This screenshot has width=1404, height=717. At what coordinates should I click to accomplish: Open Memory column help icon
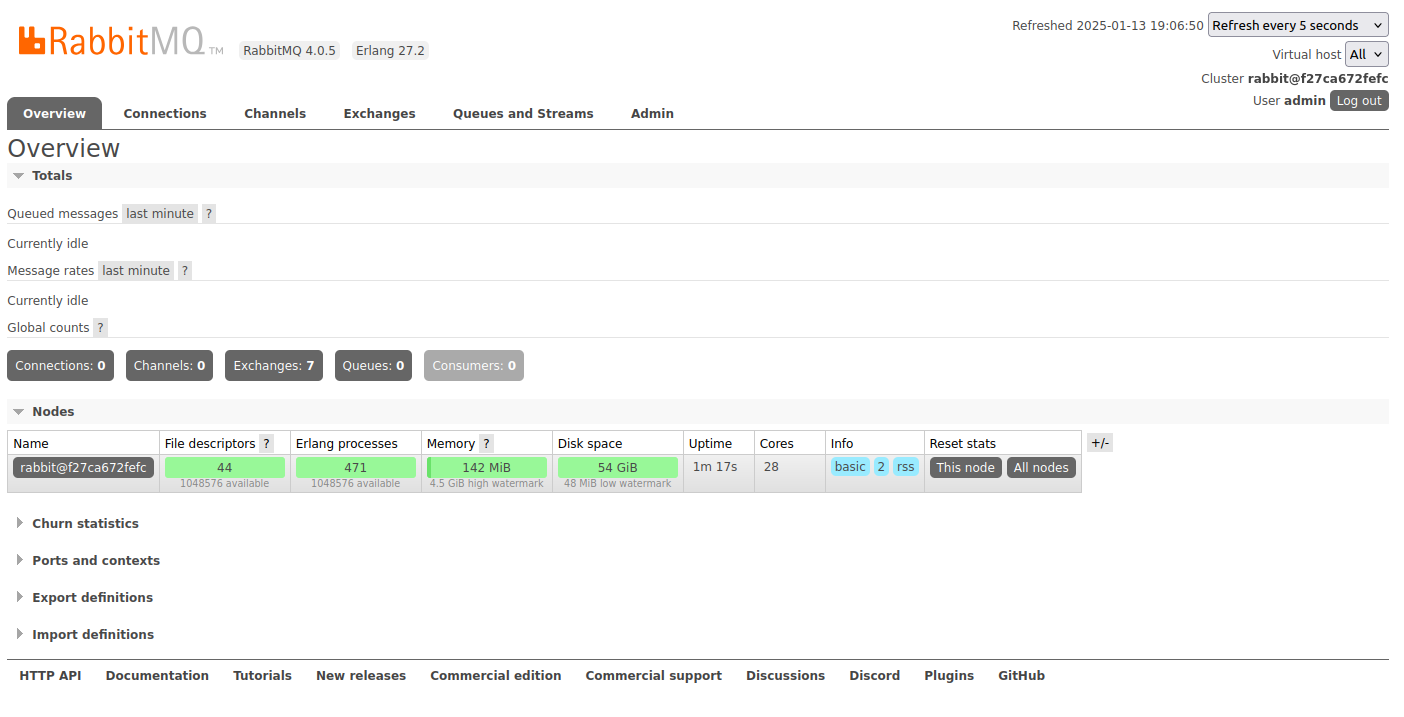[486, 444]
